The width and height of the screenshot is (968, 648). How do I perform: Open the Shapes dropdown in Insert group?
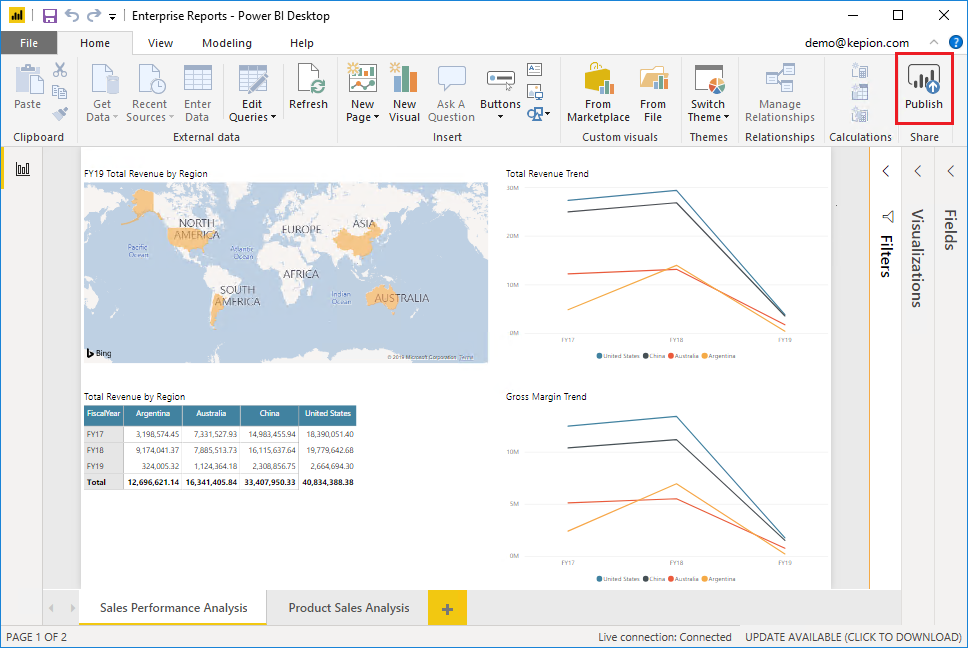tap(538, 114)
